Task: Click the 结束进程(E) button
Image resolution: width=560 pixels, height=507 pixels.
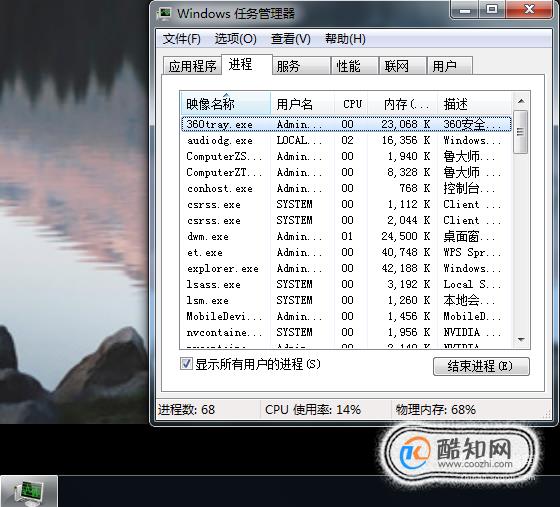Action: [481, 366]
